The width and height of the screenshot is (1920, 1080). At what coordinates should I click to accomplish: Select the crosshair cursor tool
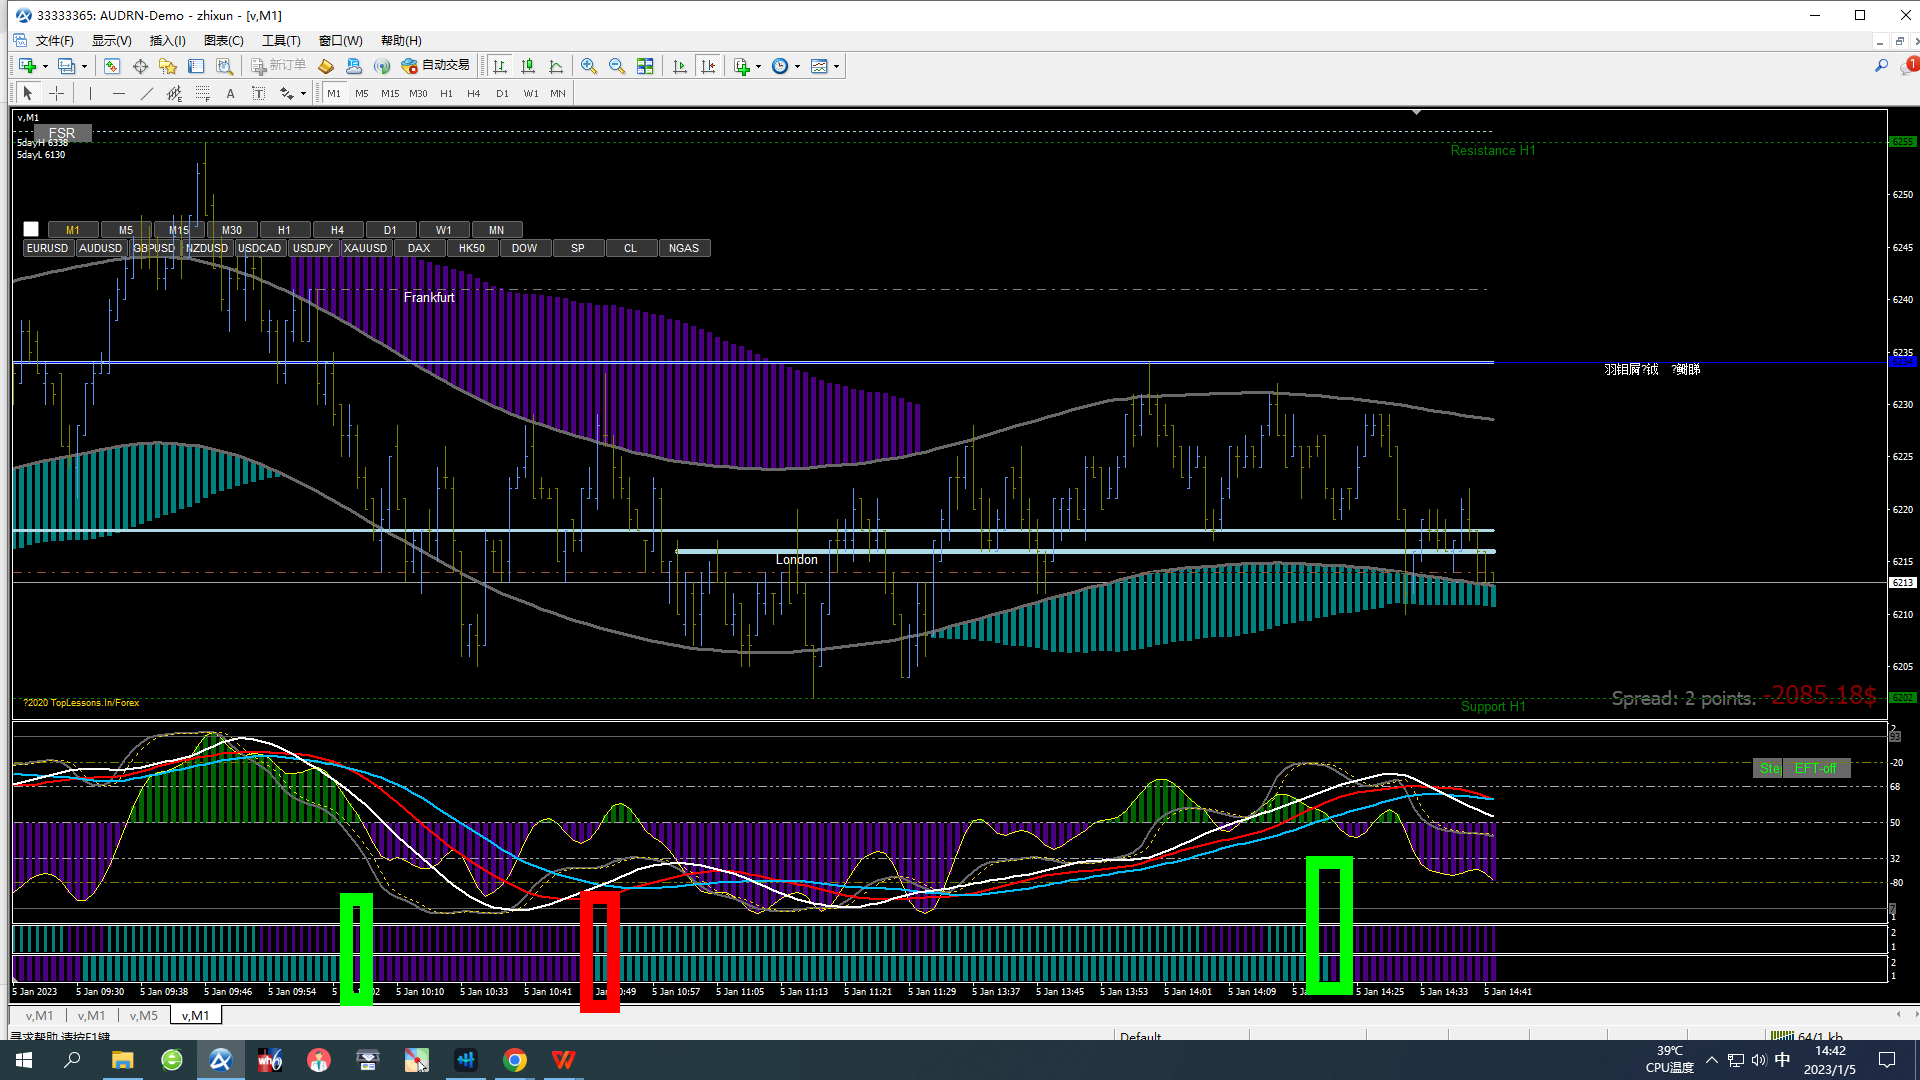(57, 93)
